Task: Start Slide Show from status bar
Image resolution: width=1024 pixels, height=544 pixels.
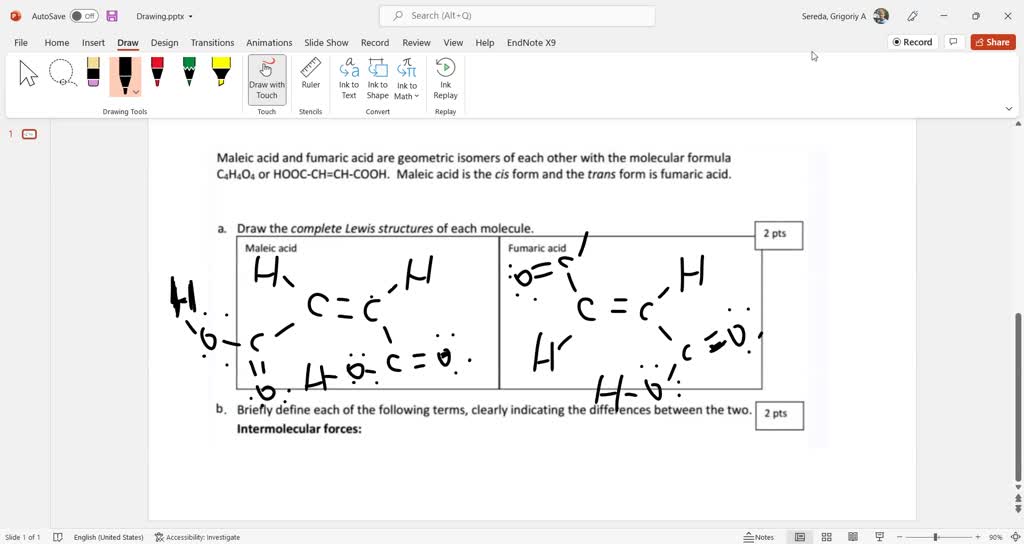Action: (x=880, y=537)
